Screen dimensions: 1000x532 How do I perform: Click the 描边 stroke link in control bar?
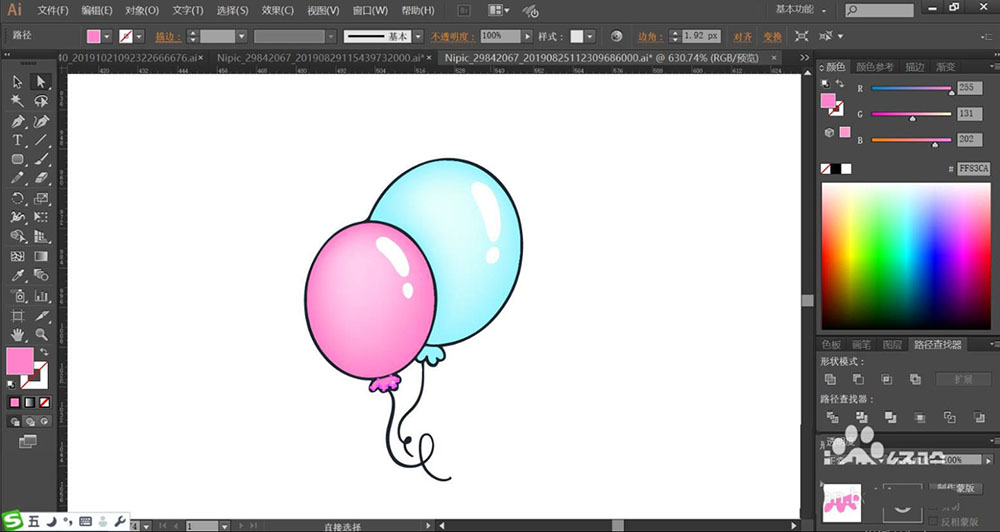point(168,36)
